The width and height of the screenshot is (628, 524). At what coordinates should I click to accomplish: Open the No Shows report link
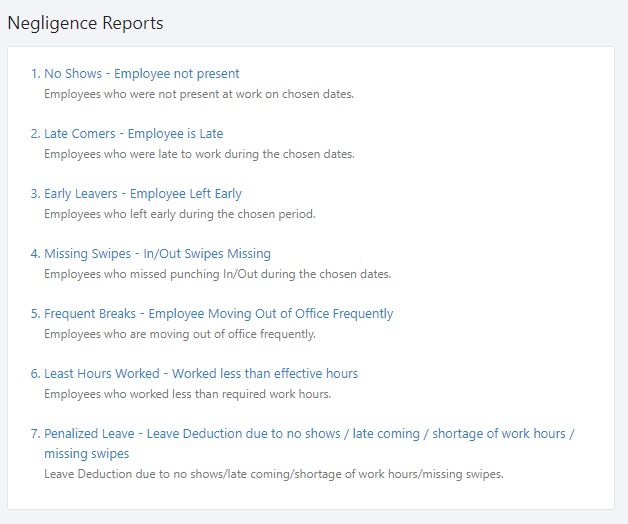[135, 74]
